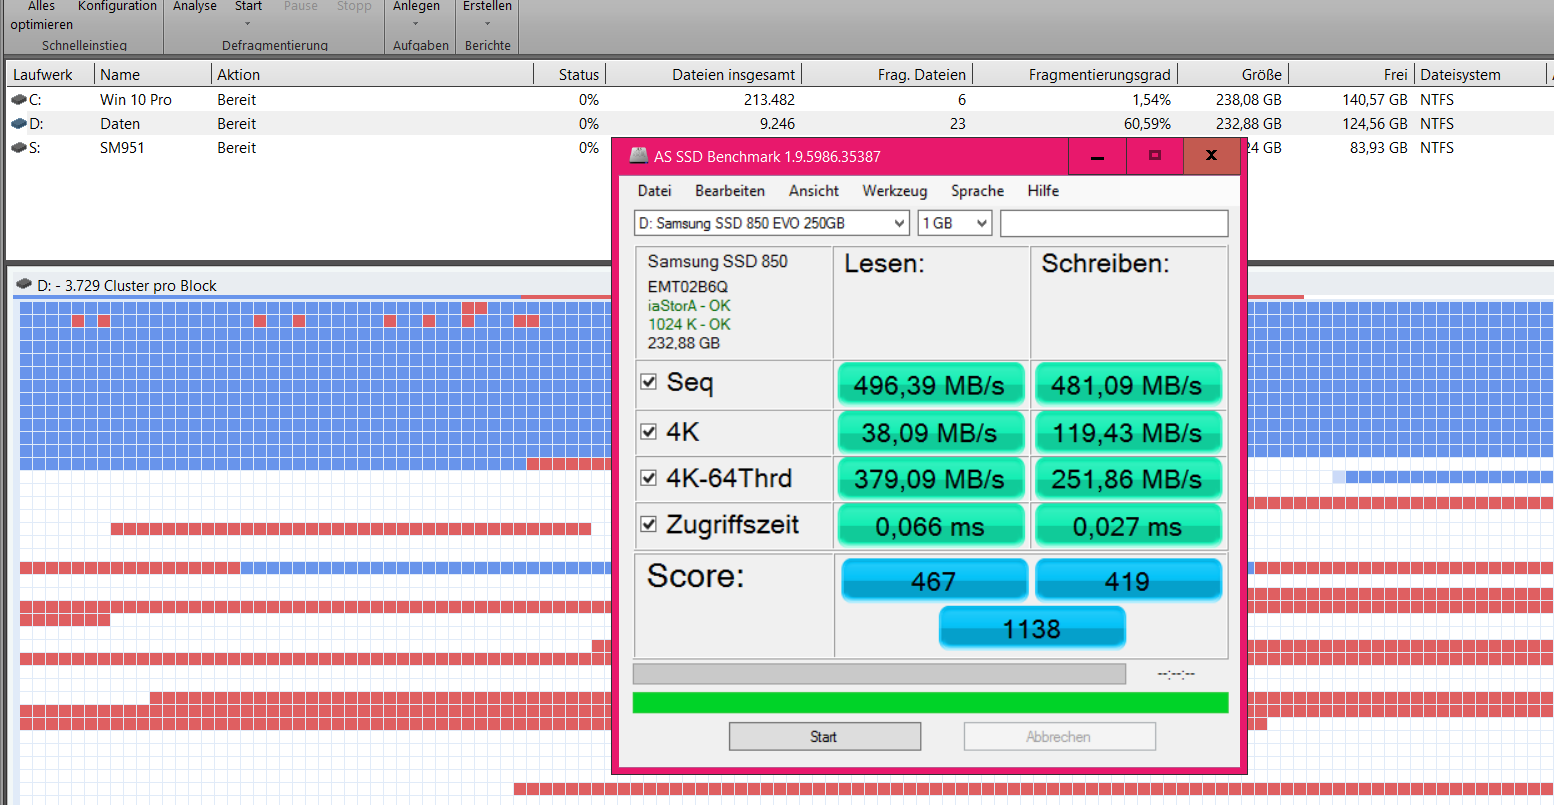
Task: Sort by the Fragmentierungsgrad column header
Action: click(1075, 74)
